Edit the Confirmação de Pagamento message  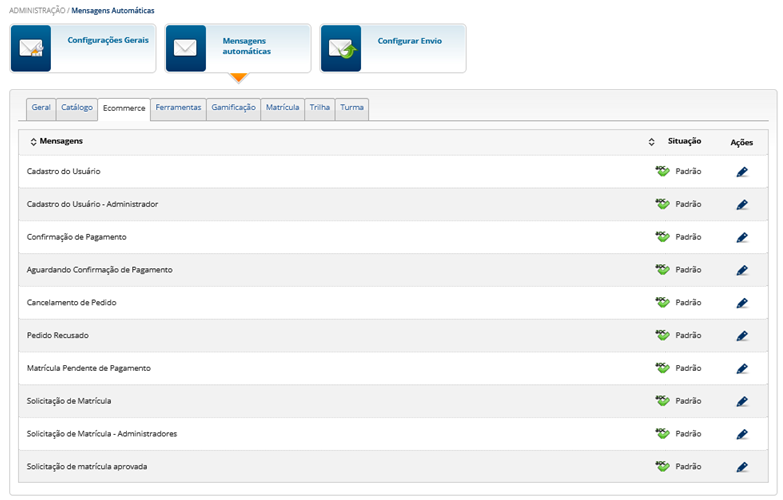click(x=741, y=238)
